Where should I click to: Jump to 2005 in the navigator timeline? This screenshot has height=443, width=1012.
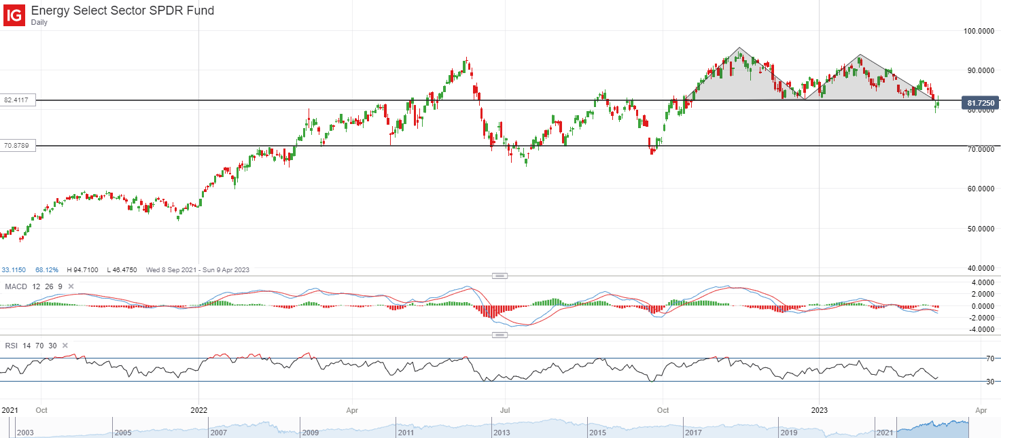tap(122, 431)
